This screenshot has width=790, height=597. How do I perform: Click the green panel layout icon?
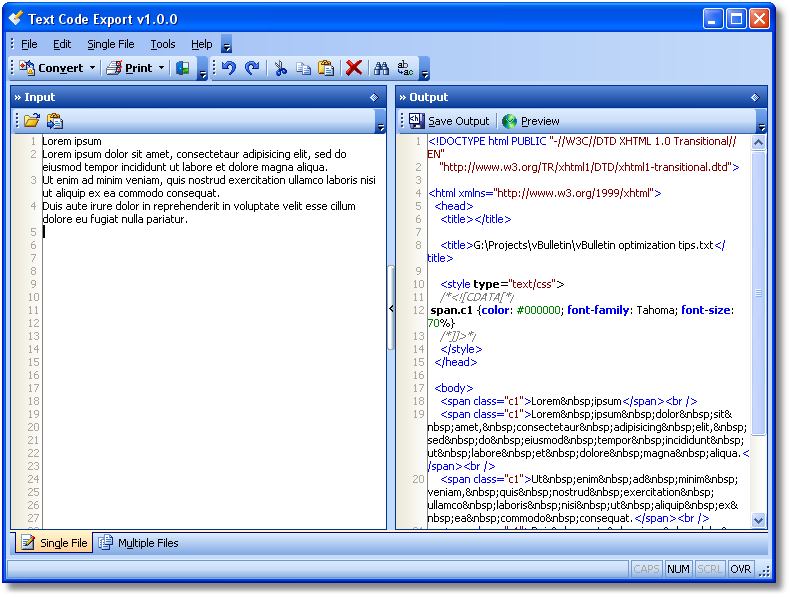182,68
